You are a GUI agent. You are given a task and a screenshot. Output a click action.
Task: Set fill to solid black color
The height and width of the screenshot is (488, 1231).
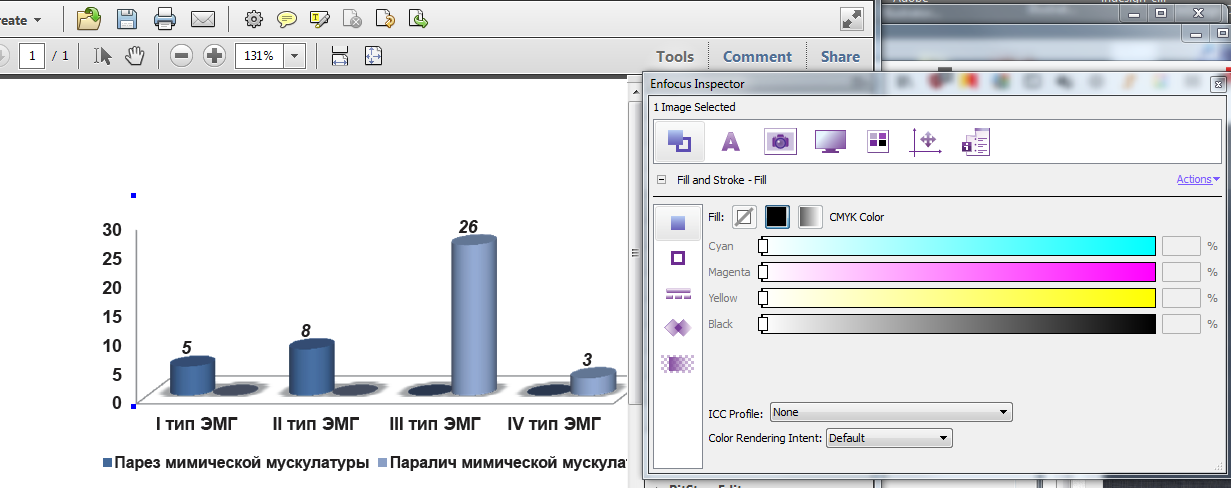777,217
